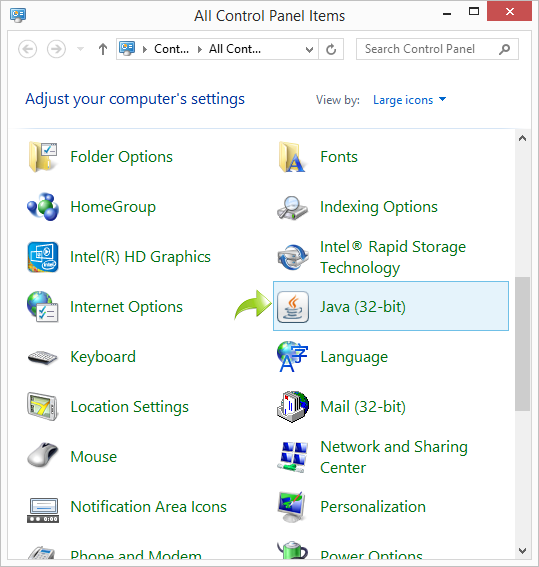Open Network and Sharing Center text link

pyautogui.click(x=394, y=457)
